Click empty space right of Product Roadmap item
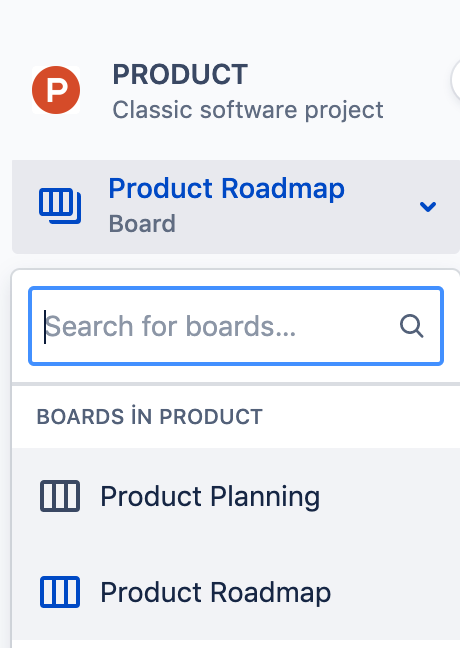This screenshot has height=648, width=460. click(395, 592)
